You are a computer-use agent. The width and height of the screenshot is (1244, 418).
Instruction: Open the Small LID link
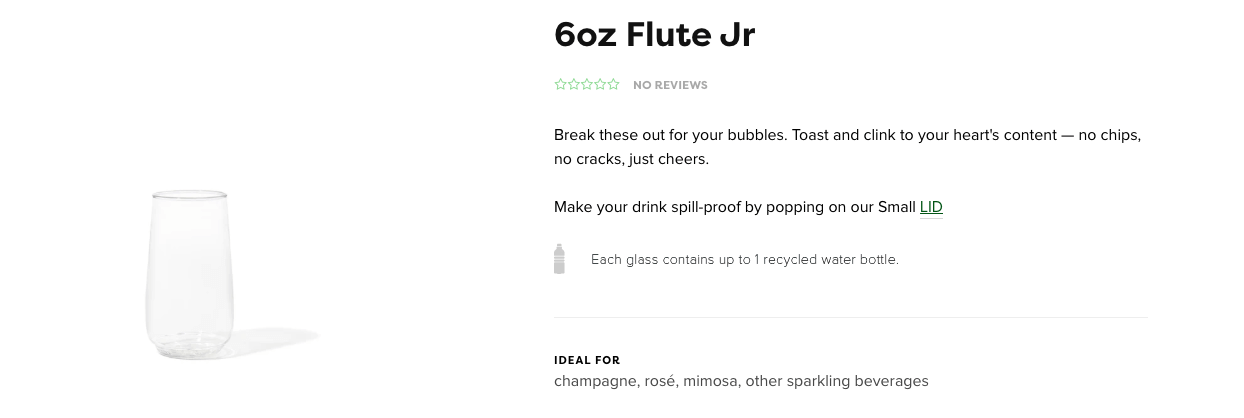(931, 207)
